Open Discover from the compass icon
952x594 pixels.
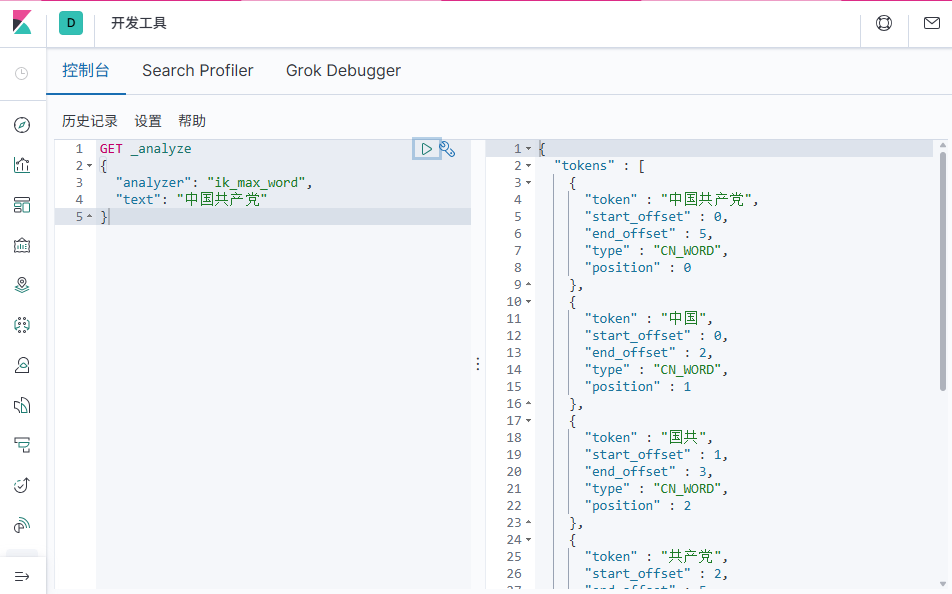[22, 125]
